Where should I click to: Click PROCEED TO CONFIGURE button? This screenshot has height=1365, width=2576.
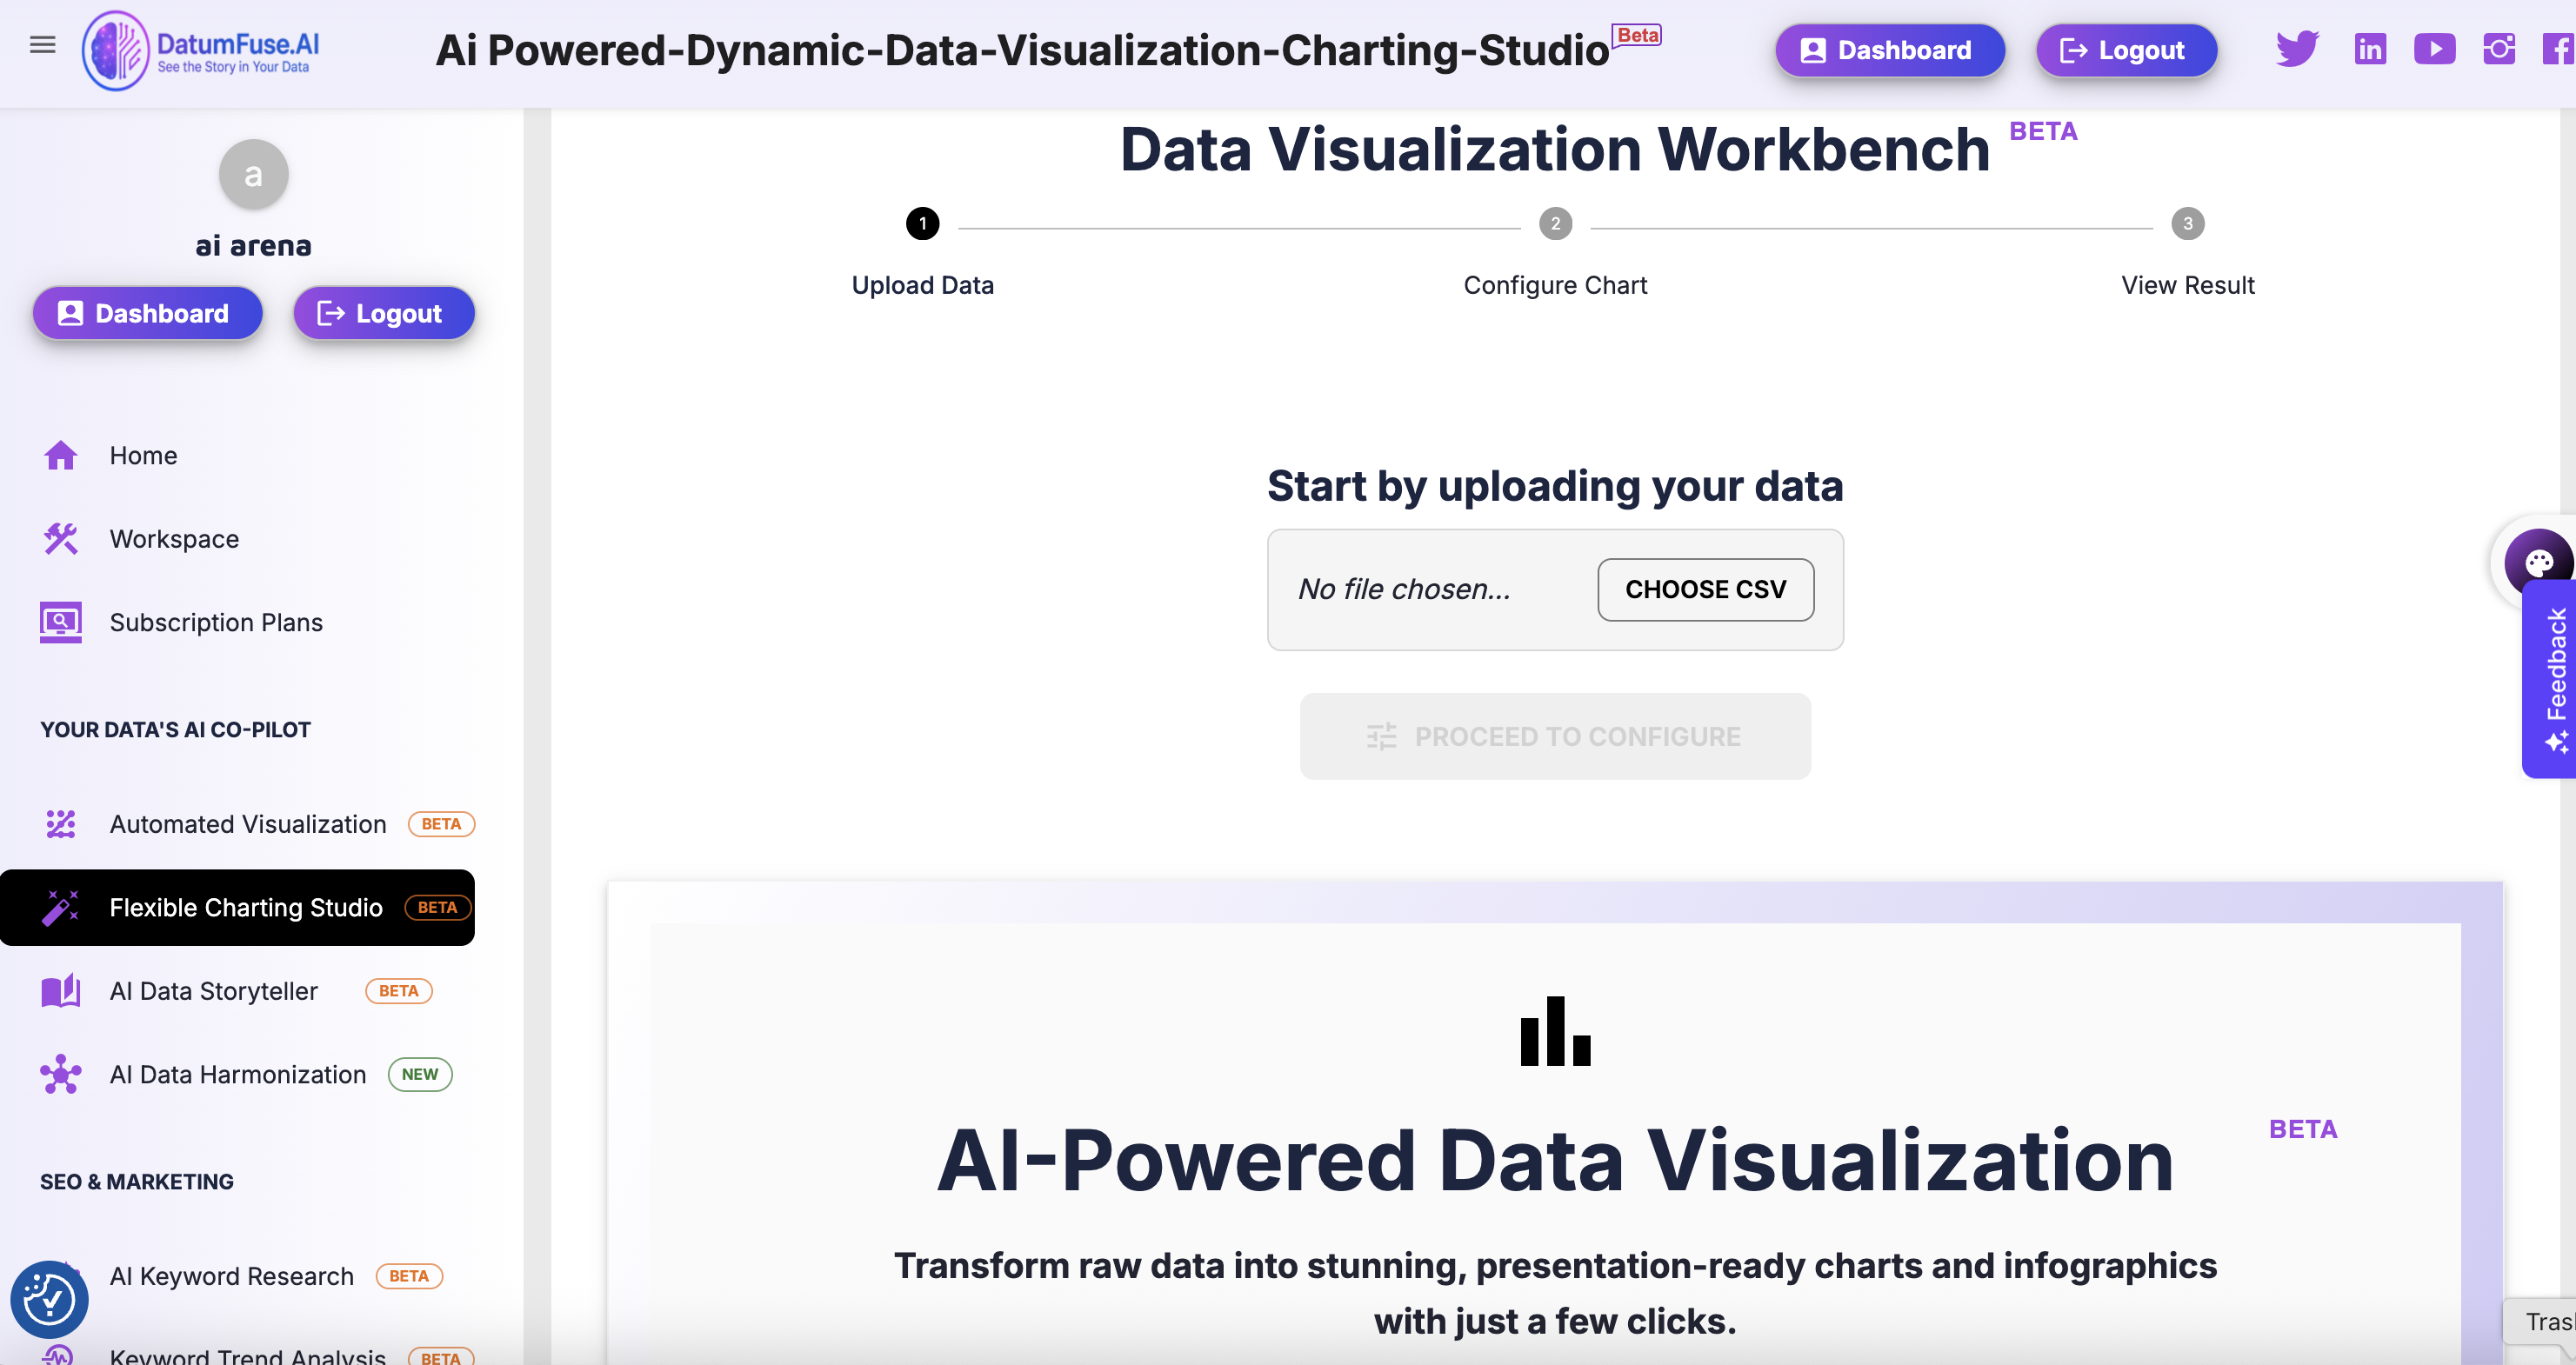point(1555,736)
